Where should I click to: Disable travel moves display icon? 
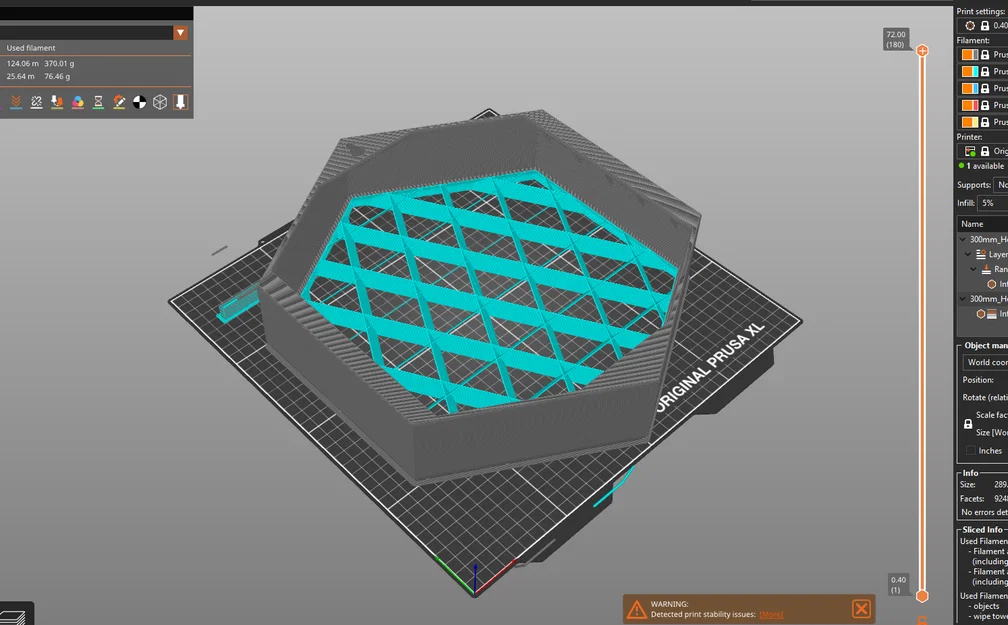(x=179, y=100)
